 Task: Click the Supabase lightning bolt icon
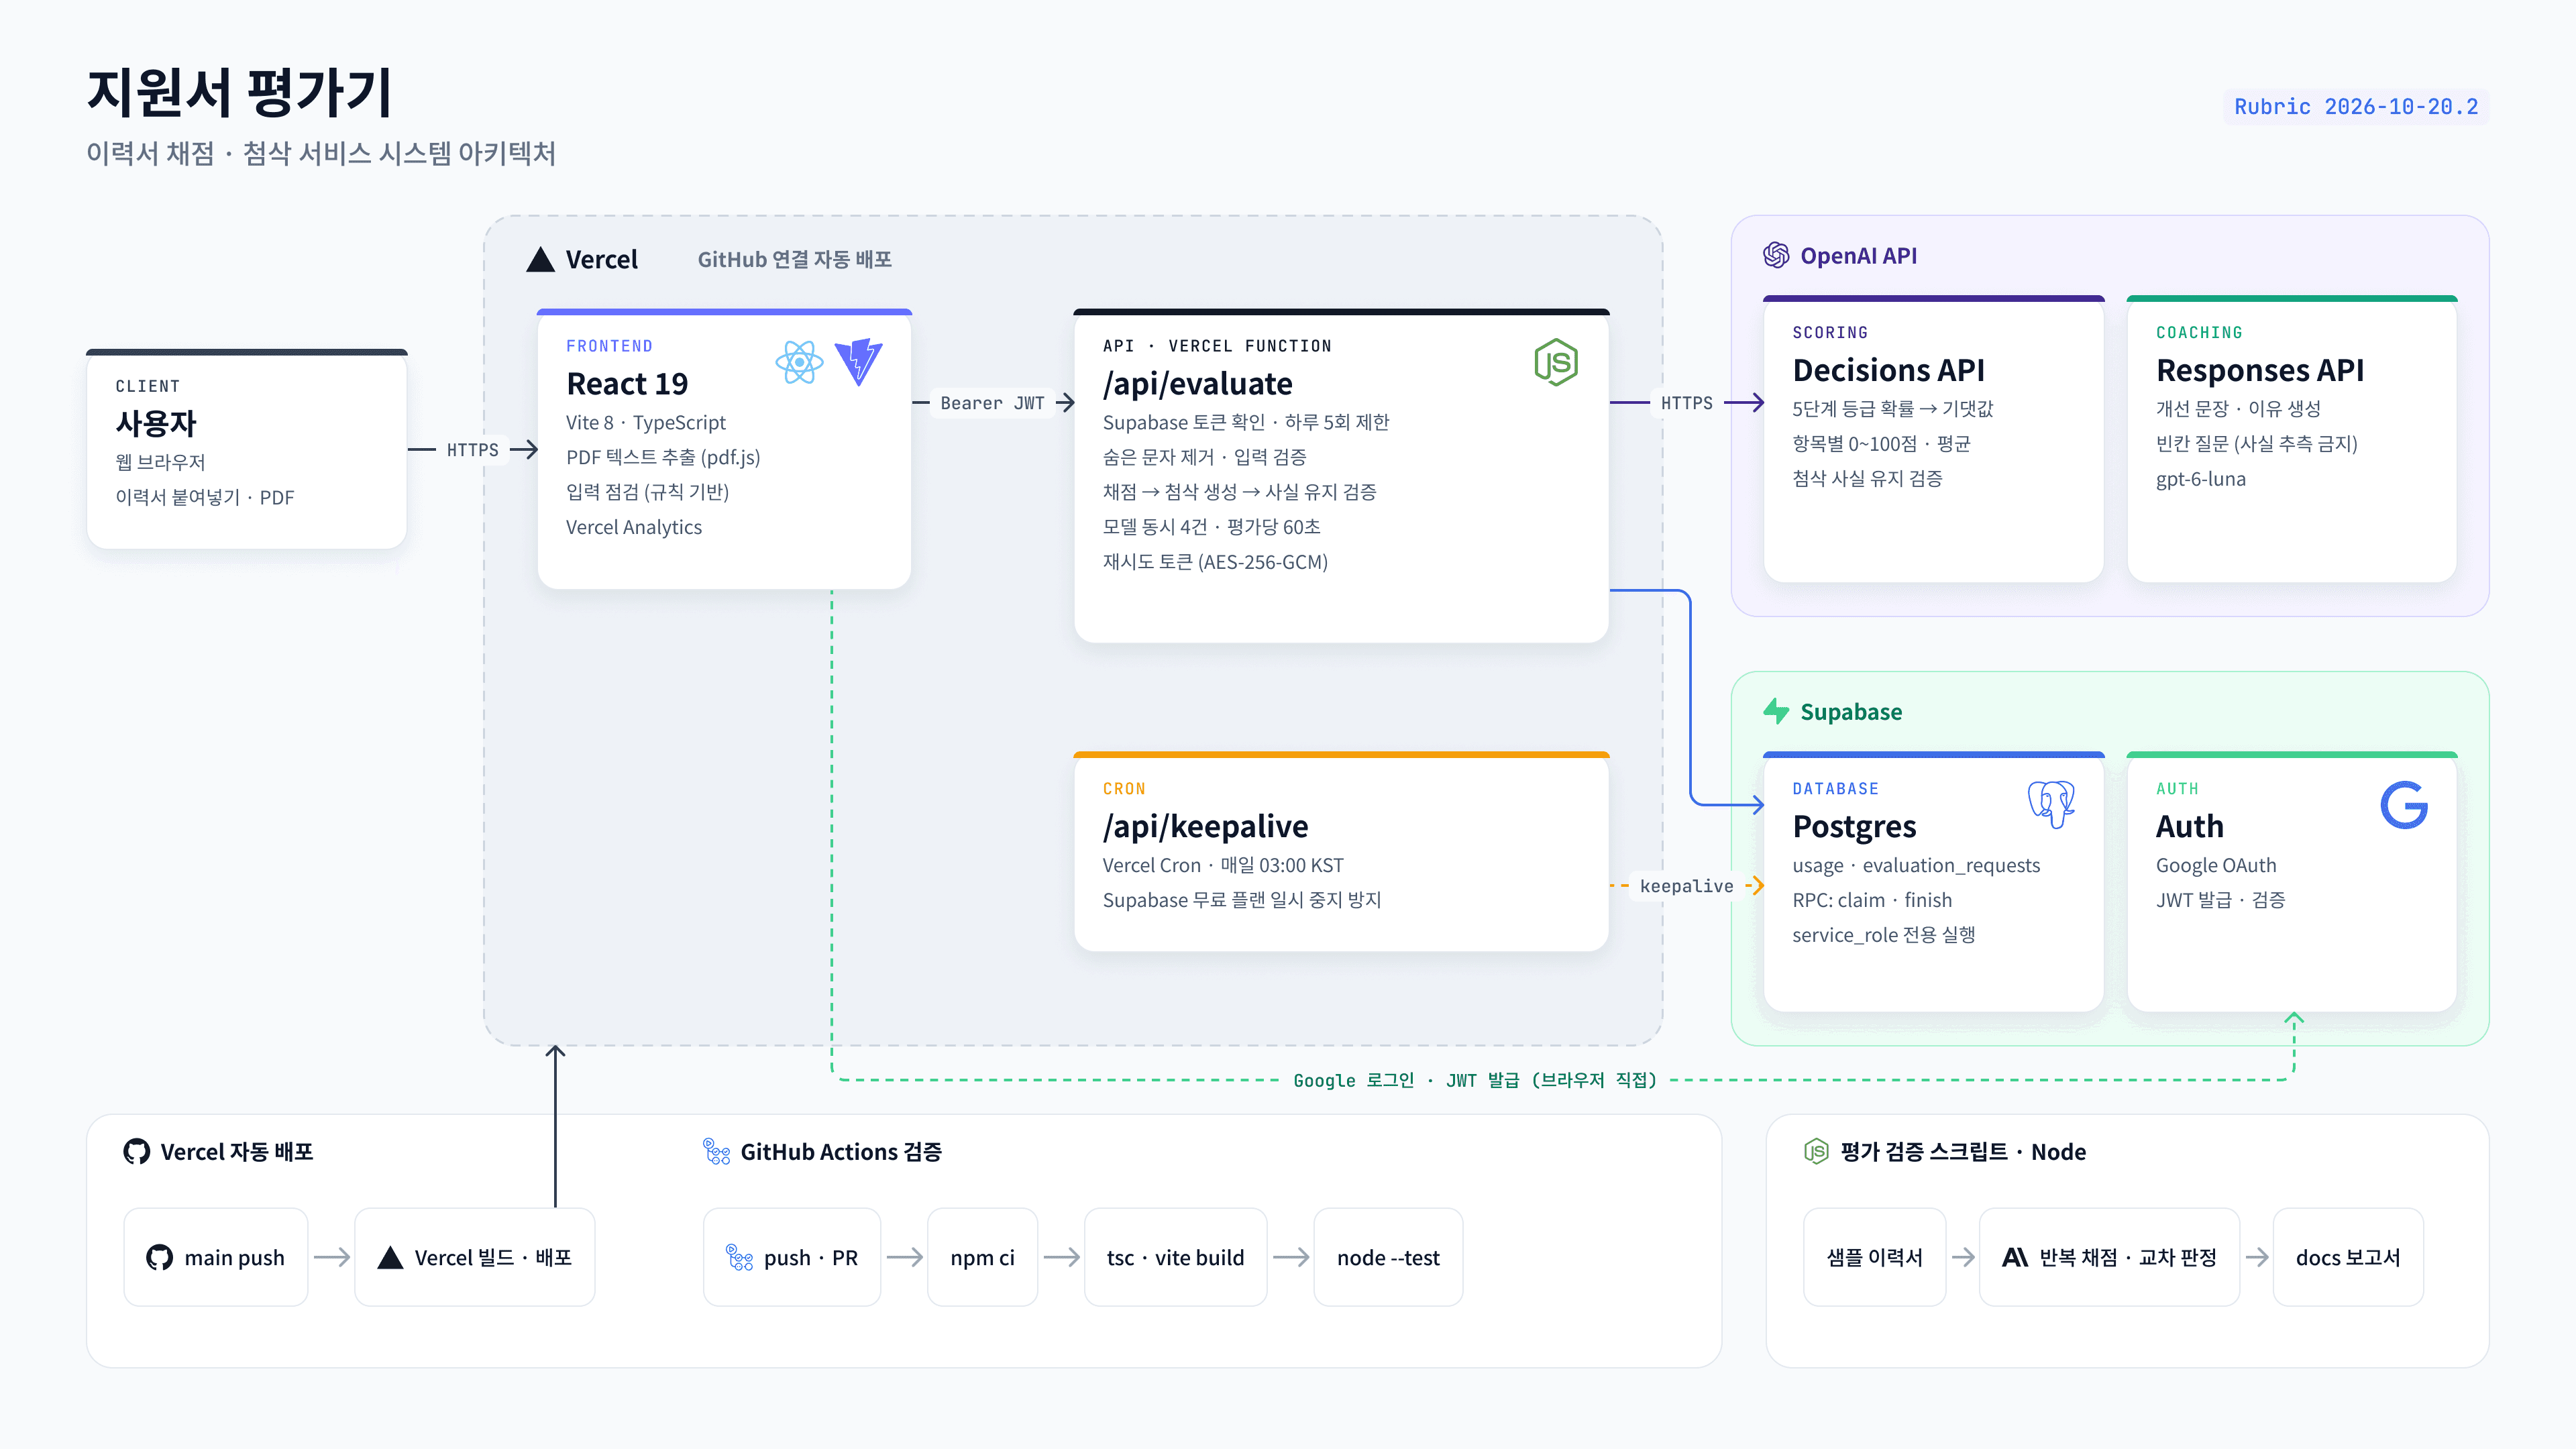point(1776,712)
